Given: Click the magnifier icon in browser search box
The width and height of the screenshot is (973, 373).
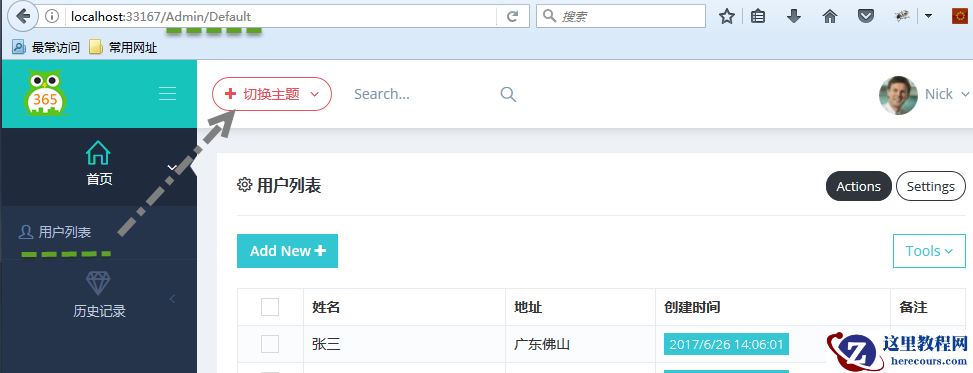Looking at the screenshot, I should coord(549,16).
